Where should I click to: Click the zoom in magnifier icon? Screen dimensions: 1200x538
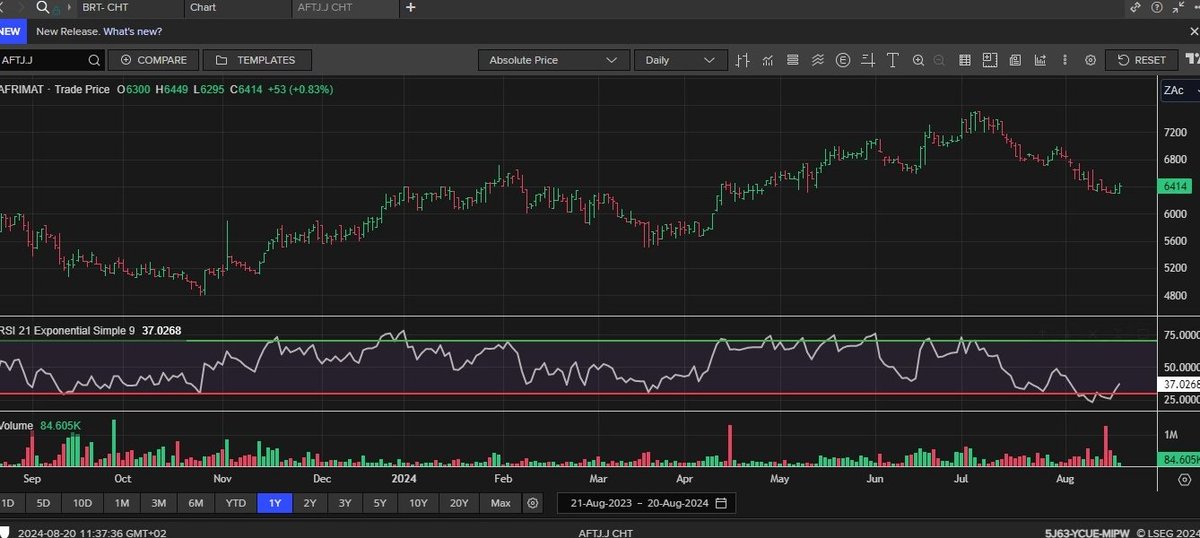[x=918, y=60]
